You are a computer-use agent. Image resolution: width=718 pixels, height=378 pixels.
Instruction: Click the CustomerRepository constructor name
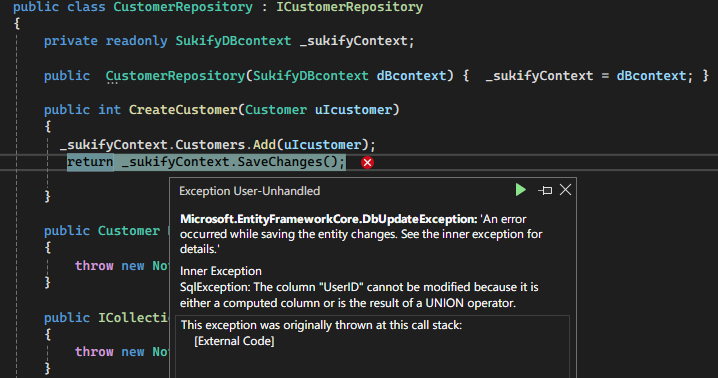[x=175, y=76]
